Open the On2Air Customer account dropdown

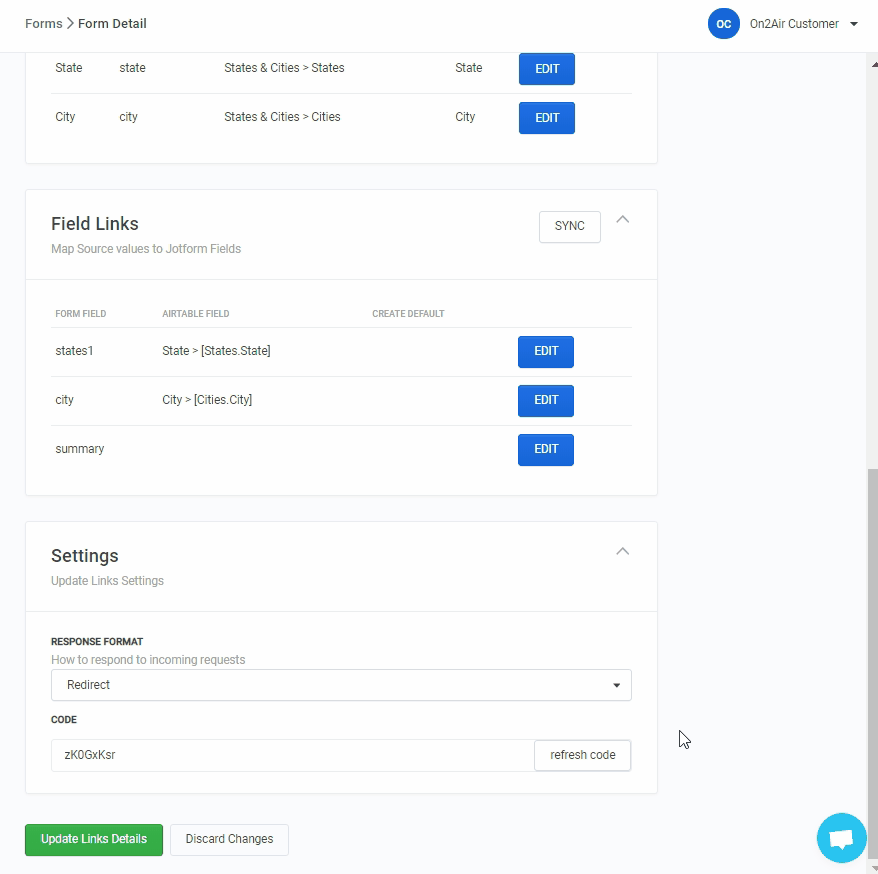(x=804, y=23)
